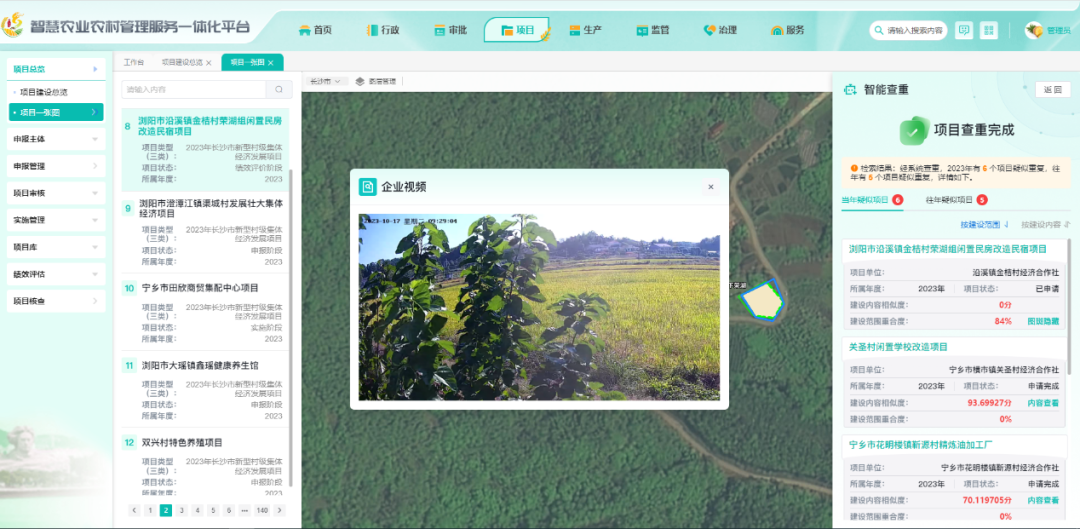Open the 生产 top navigation menu
The width and height of the screenshot is (1080, 529).
click(x=585, y=30)
